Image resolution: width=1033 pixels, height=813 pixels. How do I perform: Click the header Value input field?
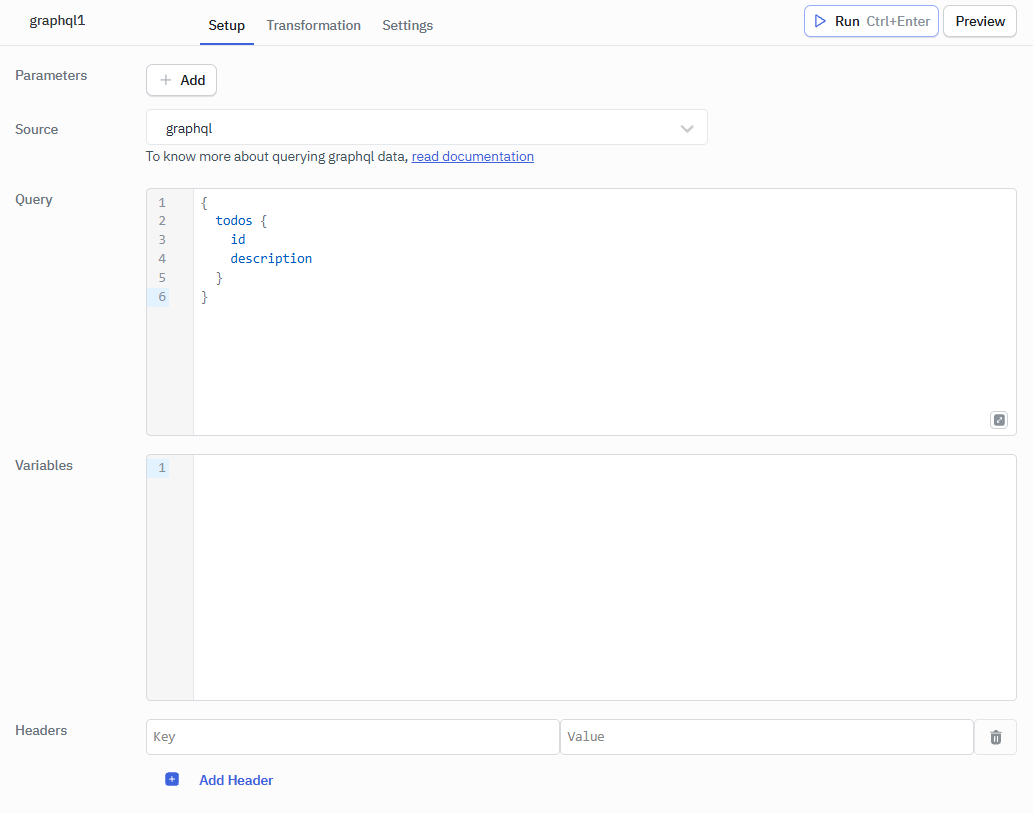coord(766,737)
